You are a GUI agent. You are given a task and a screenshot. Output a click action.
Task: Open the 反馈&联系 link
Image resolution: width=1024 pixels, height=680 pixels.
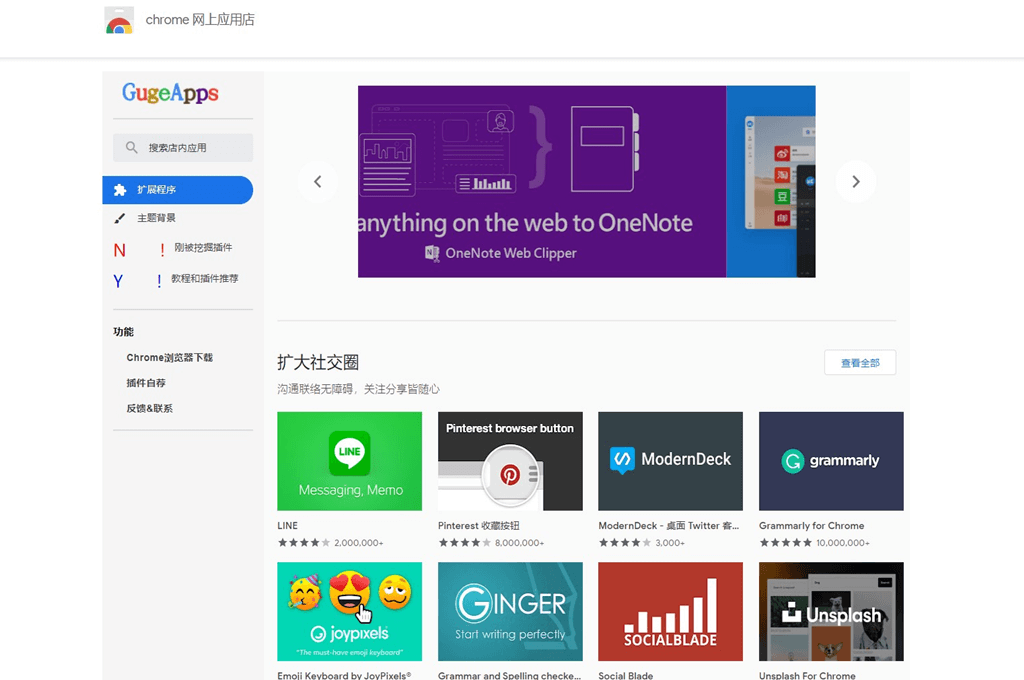tap(150, 408)
